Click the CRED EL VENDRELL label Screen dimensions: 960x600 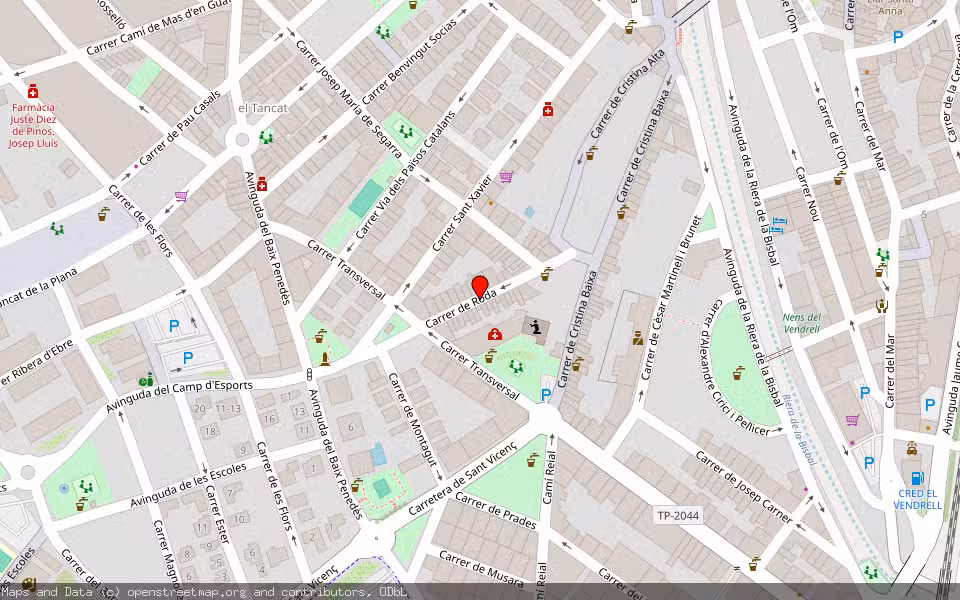917,500
